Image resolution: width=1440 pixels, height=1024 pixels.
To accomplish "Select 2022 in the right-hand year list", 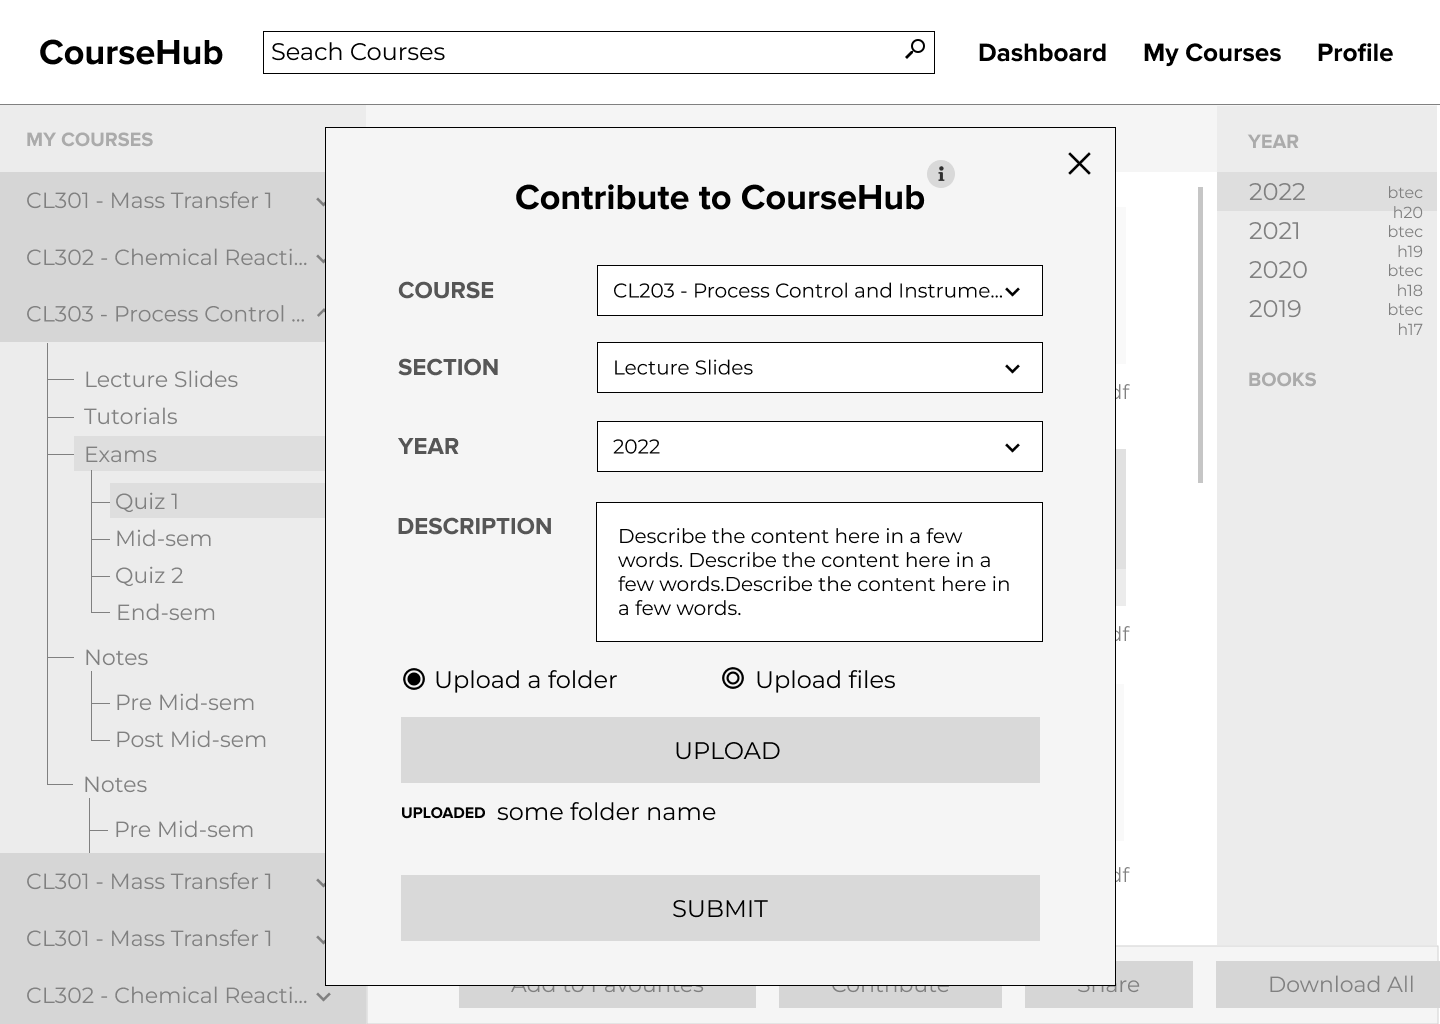I will [x=1328, y=192].
